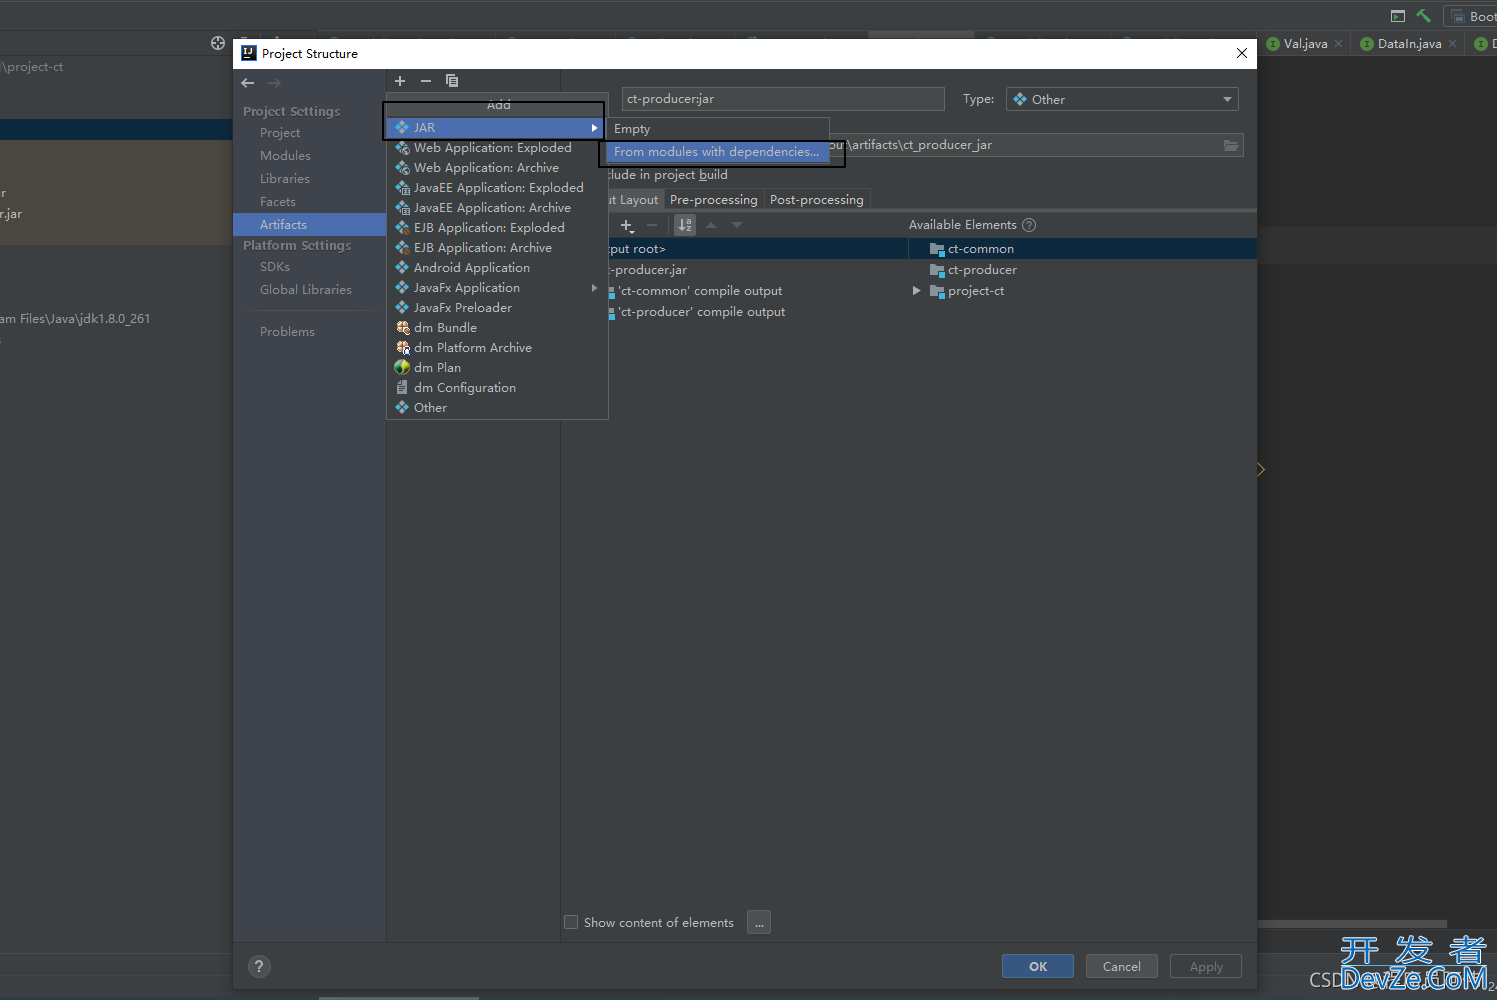Choose the Empty JAR option
The width and height of the screenshot is (1497, 1000).
pyautogui.click(x=718, y=129)
